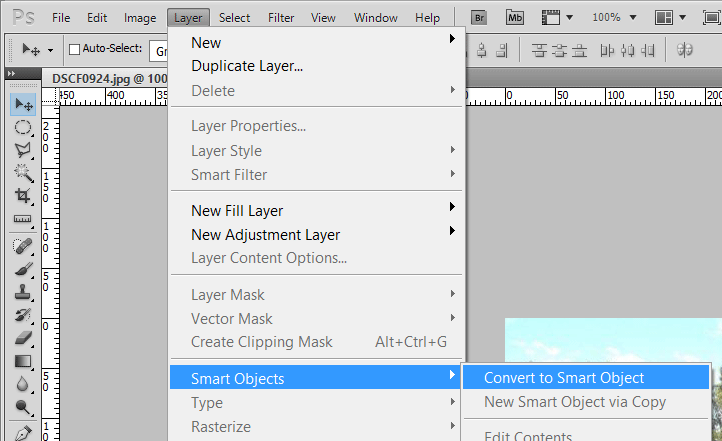Screen dimensions: 722x441
Task: Launch Bridge with the Br button
Action: click(480, 18)
